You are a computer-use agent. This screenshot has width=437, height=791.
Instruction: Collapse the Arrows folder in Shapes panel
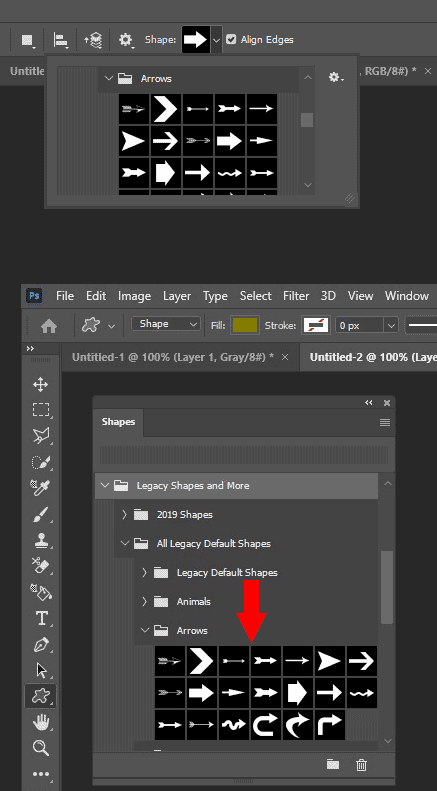(x=145, y=631)
